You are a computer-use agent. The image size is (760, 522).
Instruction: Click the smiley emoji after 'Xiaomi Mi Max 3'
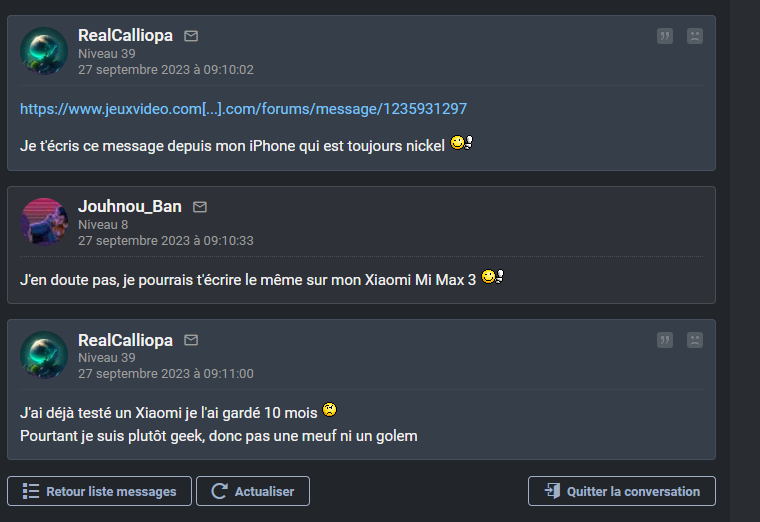point(492,277)
